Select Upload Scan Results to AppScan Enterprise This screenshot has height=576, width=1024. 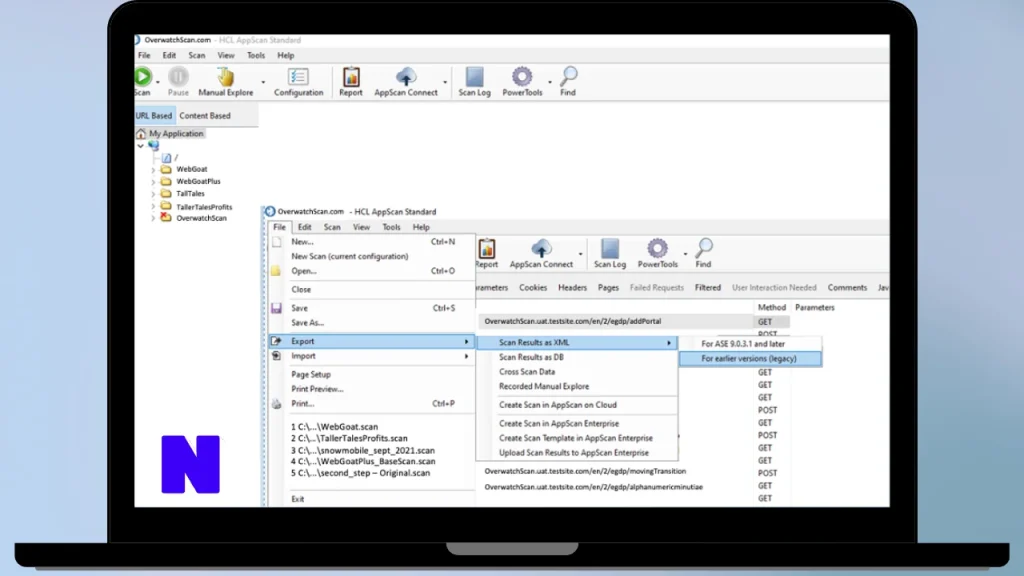coord(573,453)
